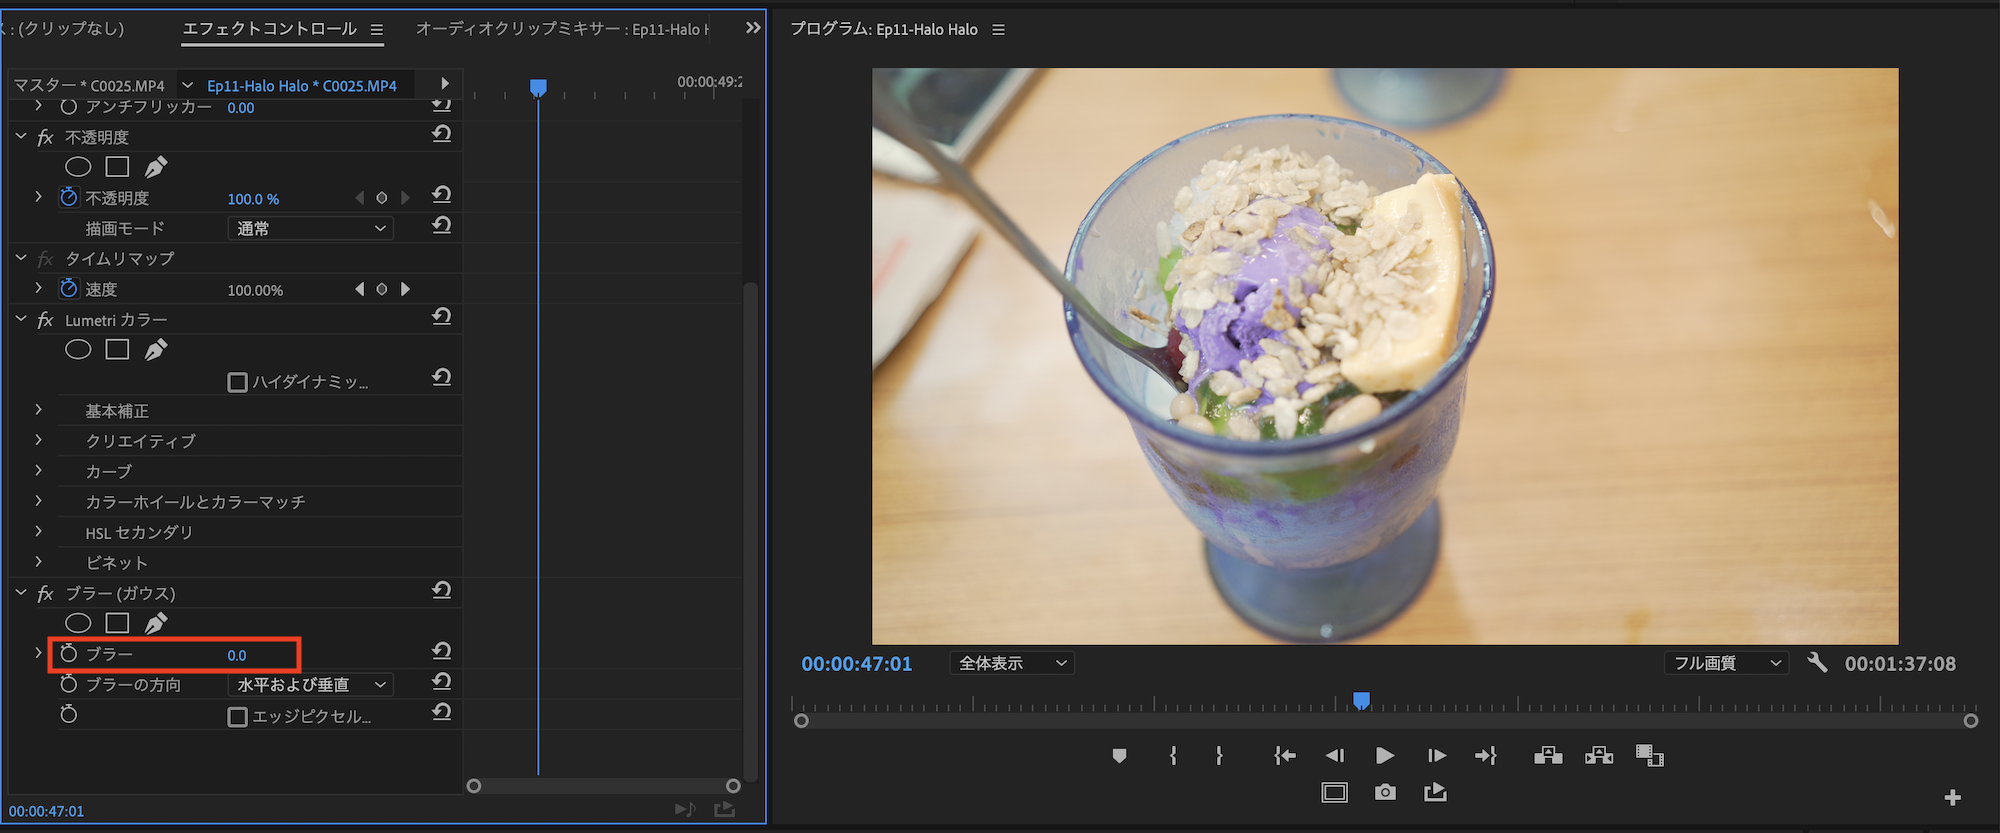The image size is (2000, 833).
Task: Click the Add Marker icon
Action: pyautogui.click(x=1119, y=756)
